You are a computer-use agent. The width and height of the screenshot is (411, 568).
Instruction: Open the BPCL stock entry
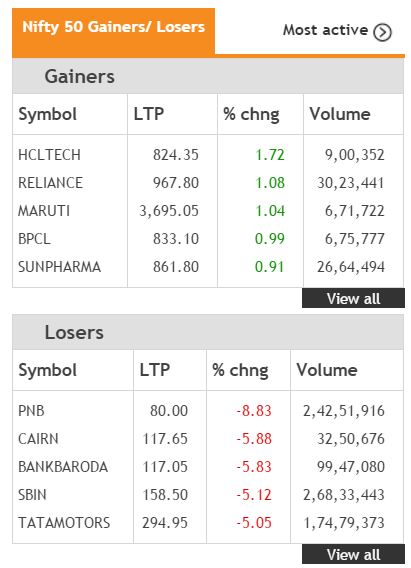pyautogui.click(x=34, y=239)
